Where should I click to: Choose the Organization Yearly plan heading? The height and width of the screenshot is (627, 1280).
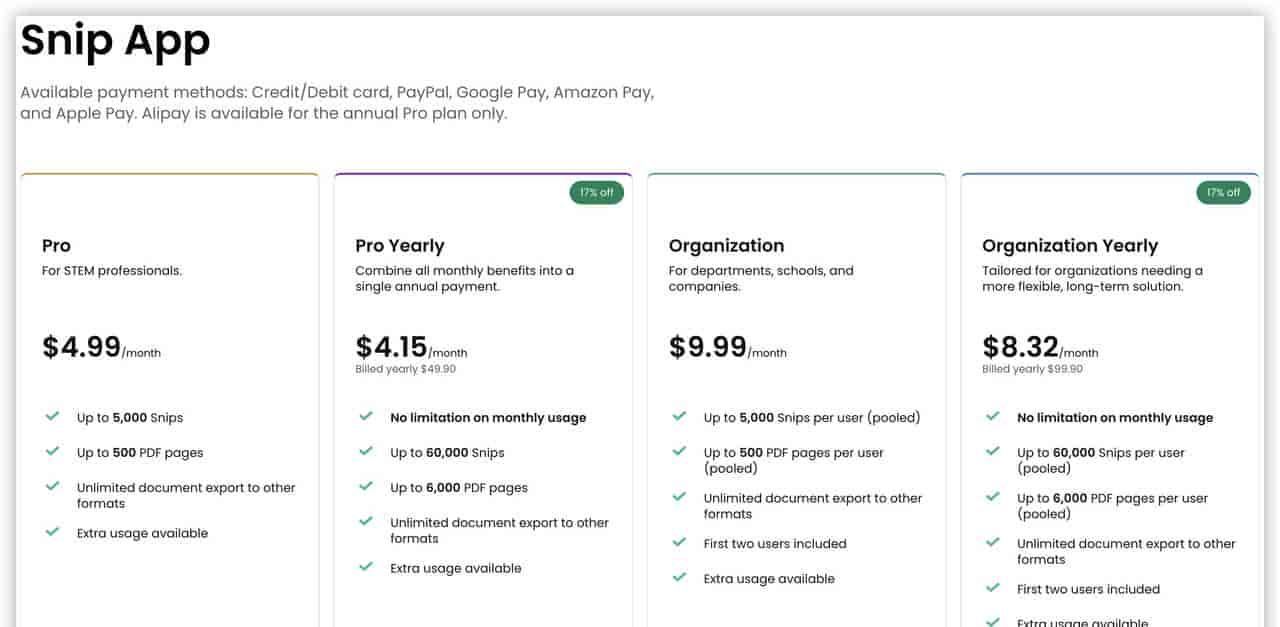[x=1069, y=246]
